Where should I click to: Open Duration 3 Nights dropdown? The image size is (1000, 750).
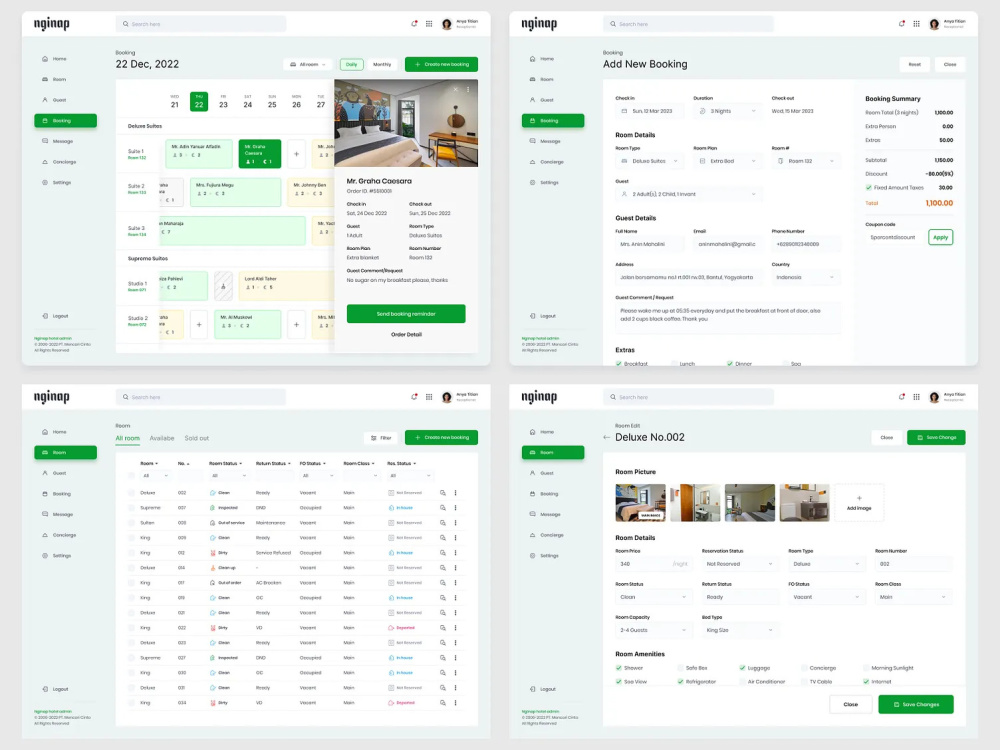[728, 111]
